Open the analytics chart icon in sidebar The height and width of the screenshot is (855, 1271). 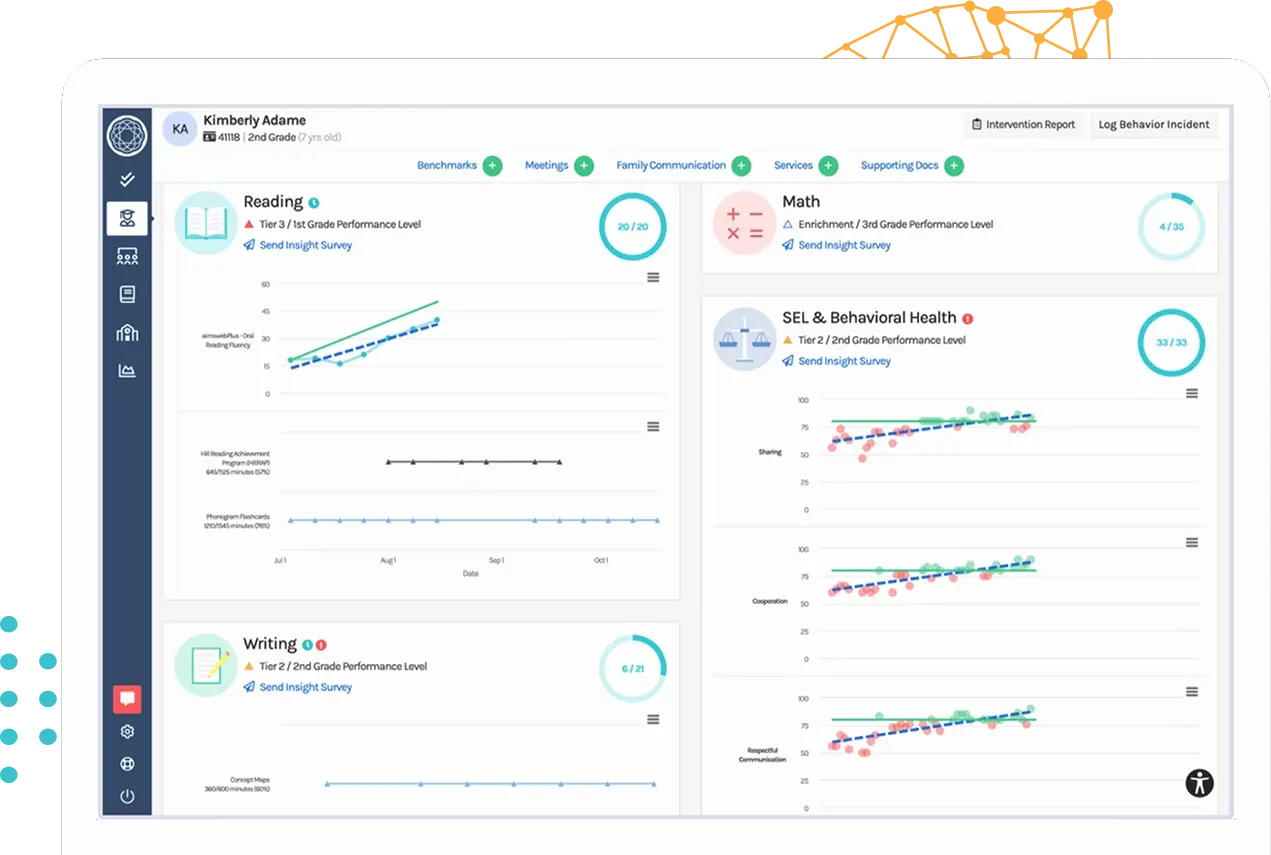[x=127, y=371]
